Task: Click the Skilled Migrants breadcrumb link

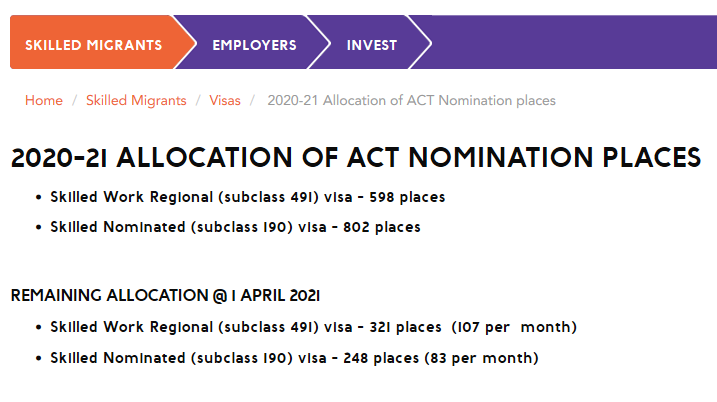Action: tap(136, 100)
